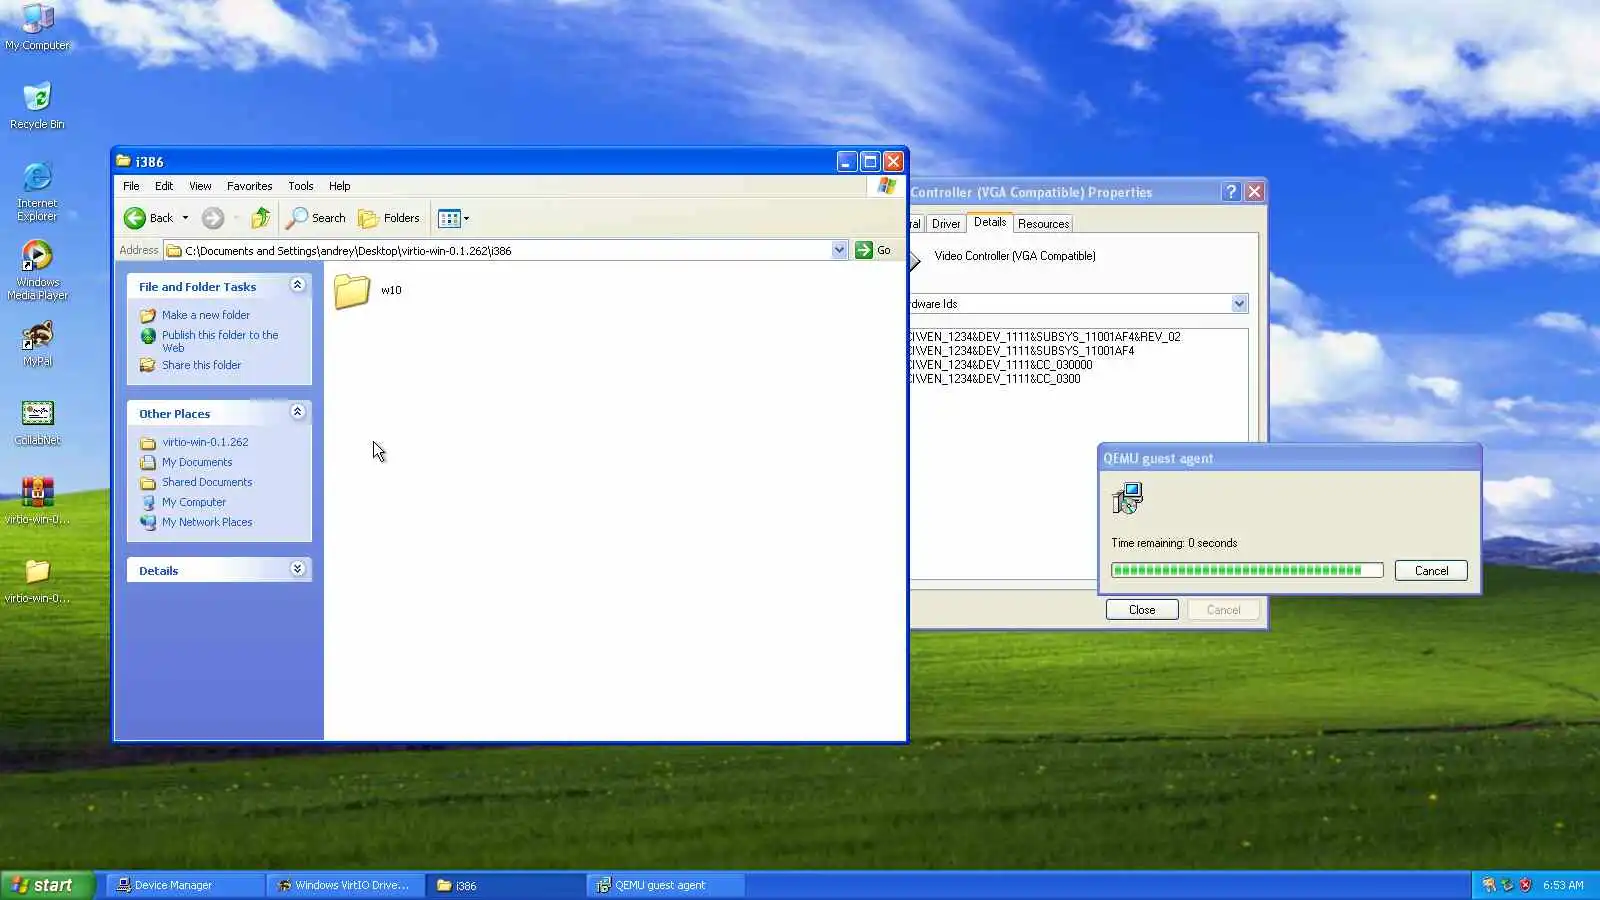Click the QEMU guest agent progress bar
The image size is (1600, 900).
pyautogui.click(x=1247, y=571)
